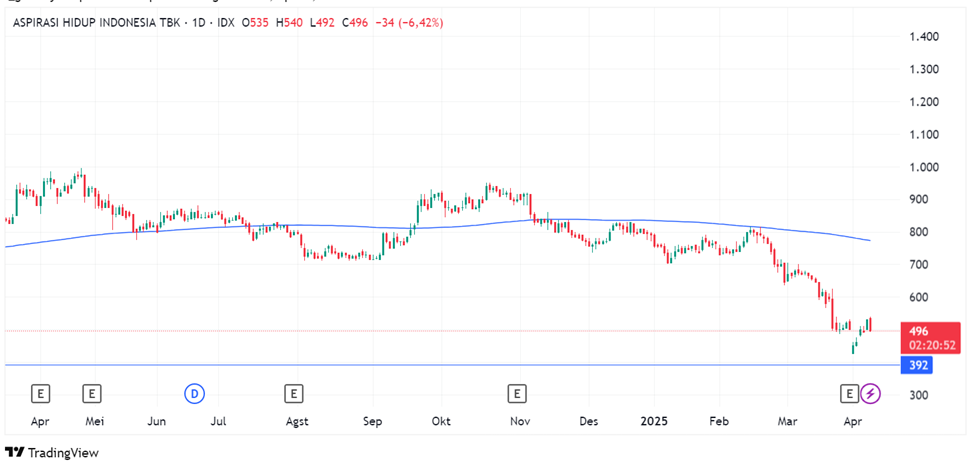The height and width of the screenshot is (466, 974).
Task: Select the blue 392 horizontal line label
Action: [919, 365]
